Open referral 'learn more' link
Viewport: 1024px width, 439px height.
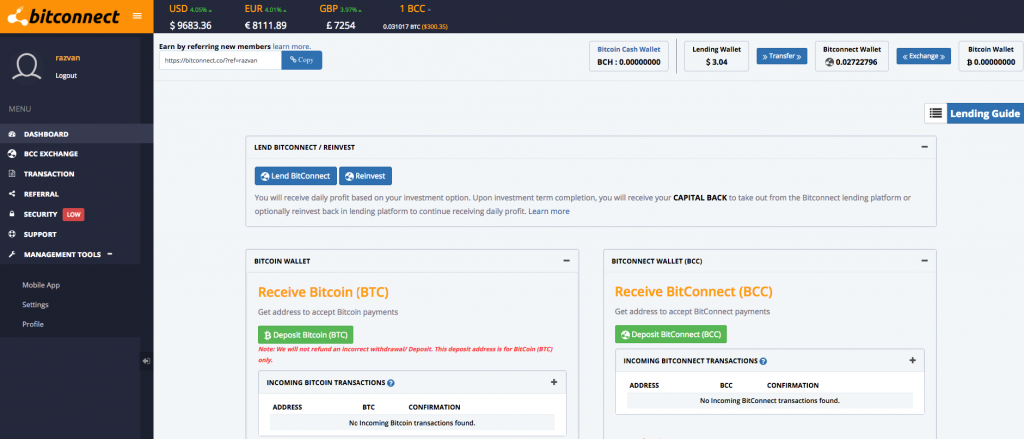point(291,46)
